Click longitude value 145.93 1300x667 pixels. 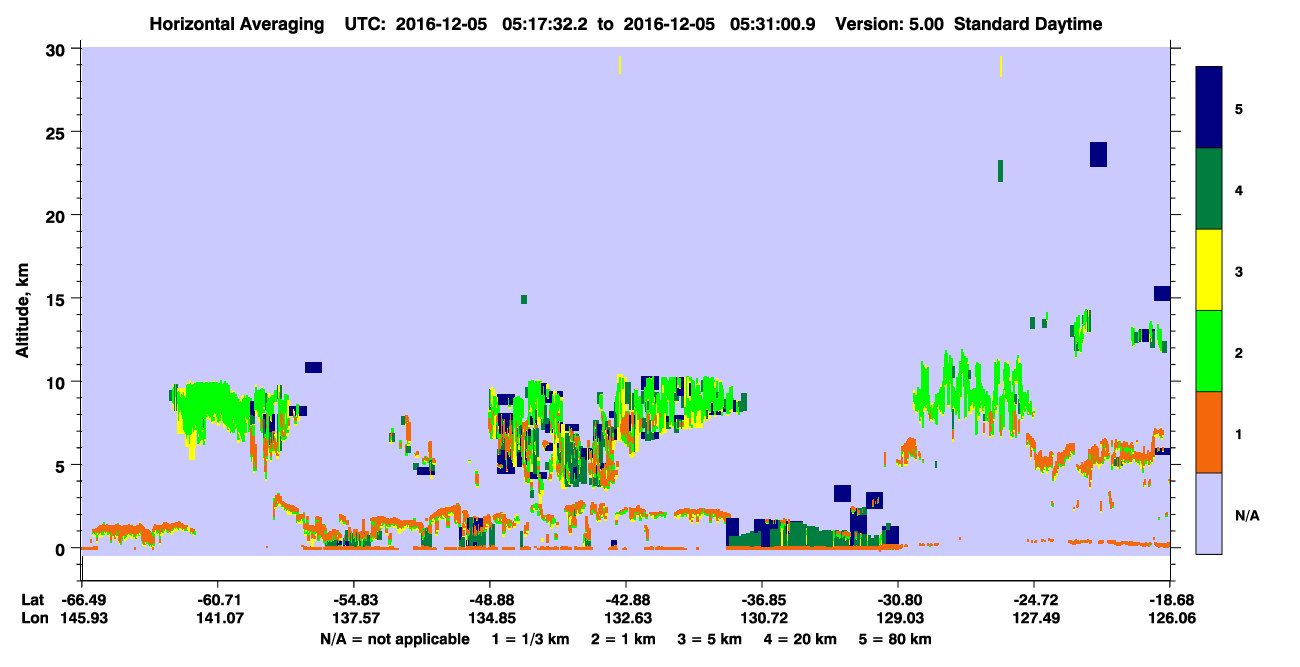click(x=82, y=618)
